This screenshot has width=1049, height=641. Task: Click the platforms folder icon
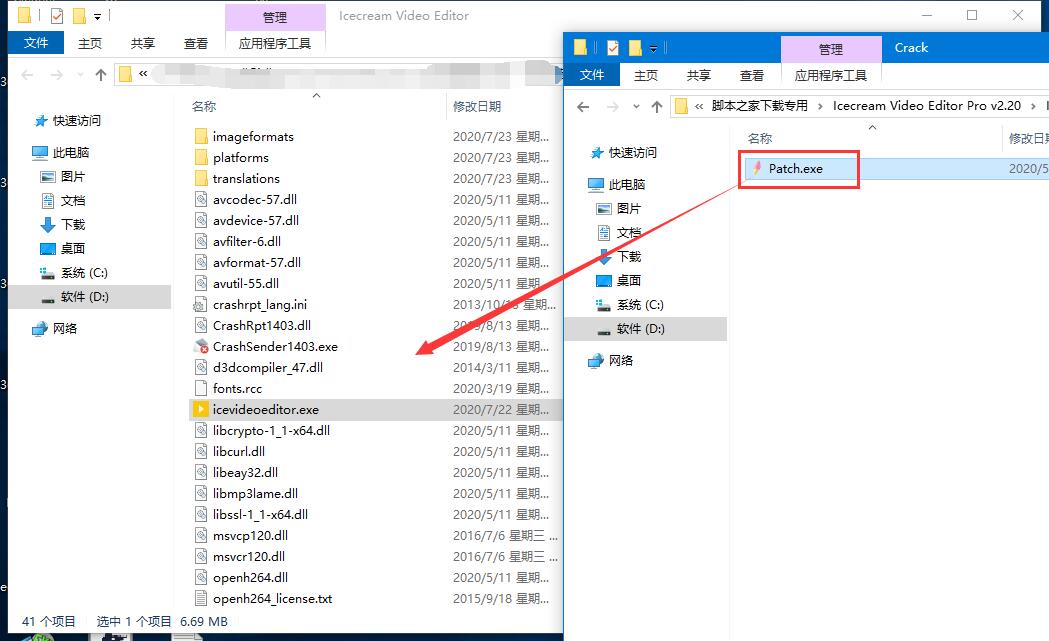201,157
